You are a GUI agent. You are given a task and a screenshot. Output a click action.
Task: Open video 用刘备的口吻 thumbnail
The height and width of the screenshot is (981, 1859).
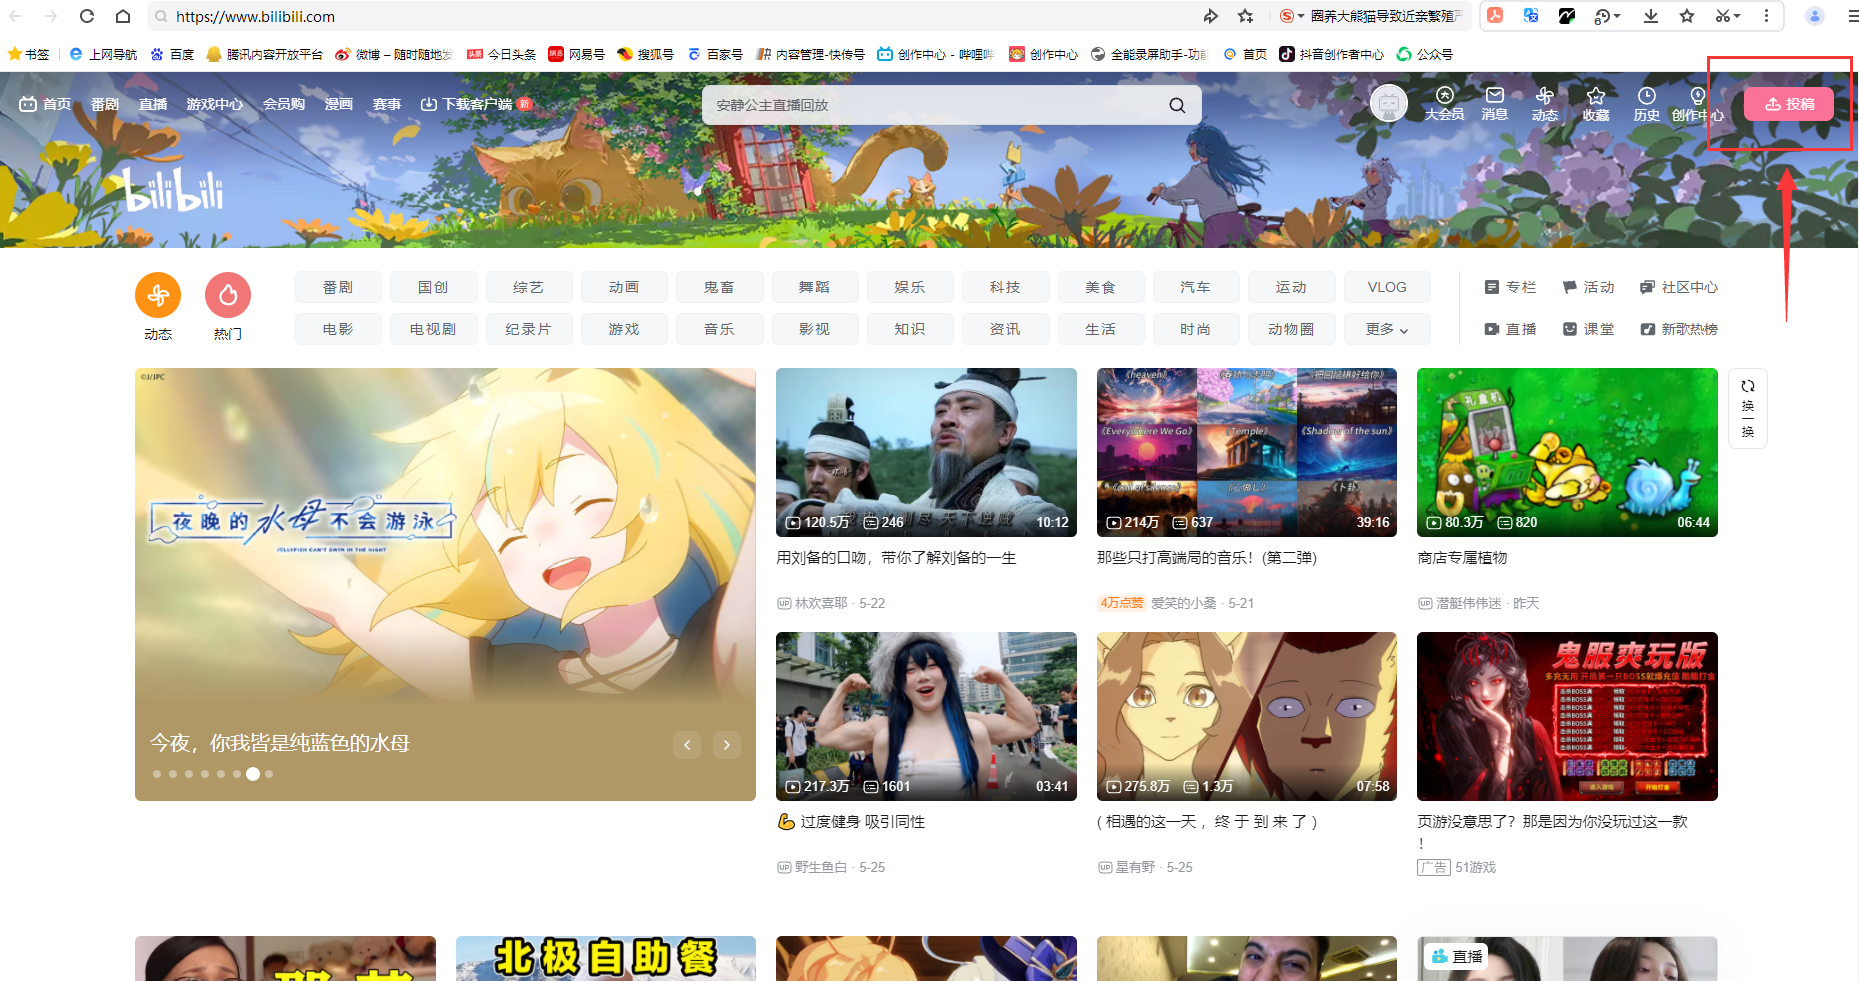(926, 452)
